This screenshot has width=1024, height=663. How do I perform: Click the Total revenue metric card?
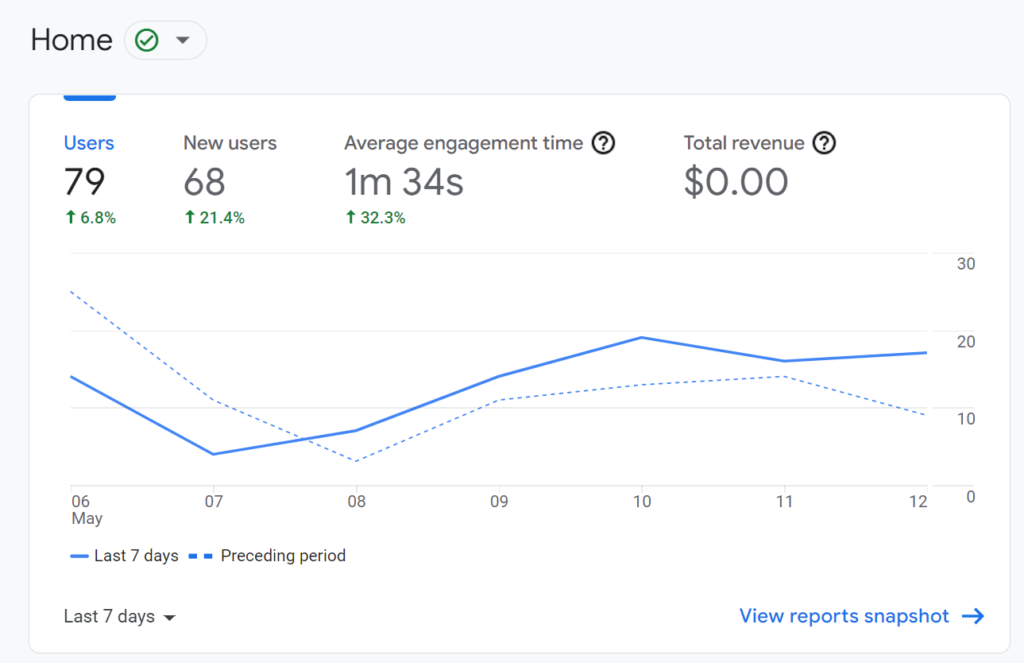736,165
